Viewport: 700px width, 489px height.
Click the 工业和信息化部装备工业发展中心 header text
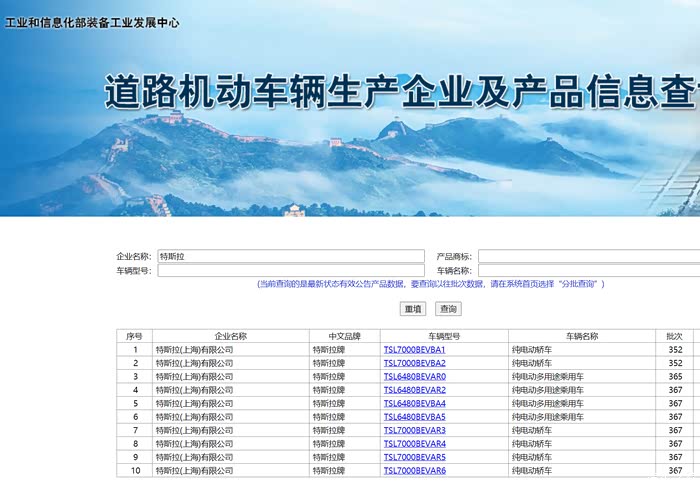click(92, 22)
